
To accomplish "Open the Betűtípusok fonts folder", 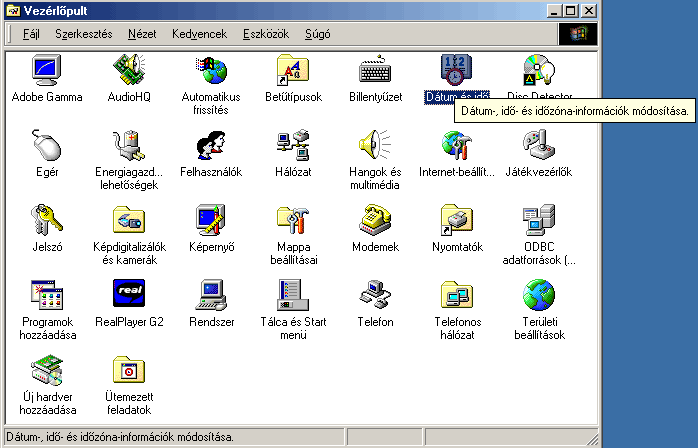I will tap(293, 71).
